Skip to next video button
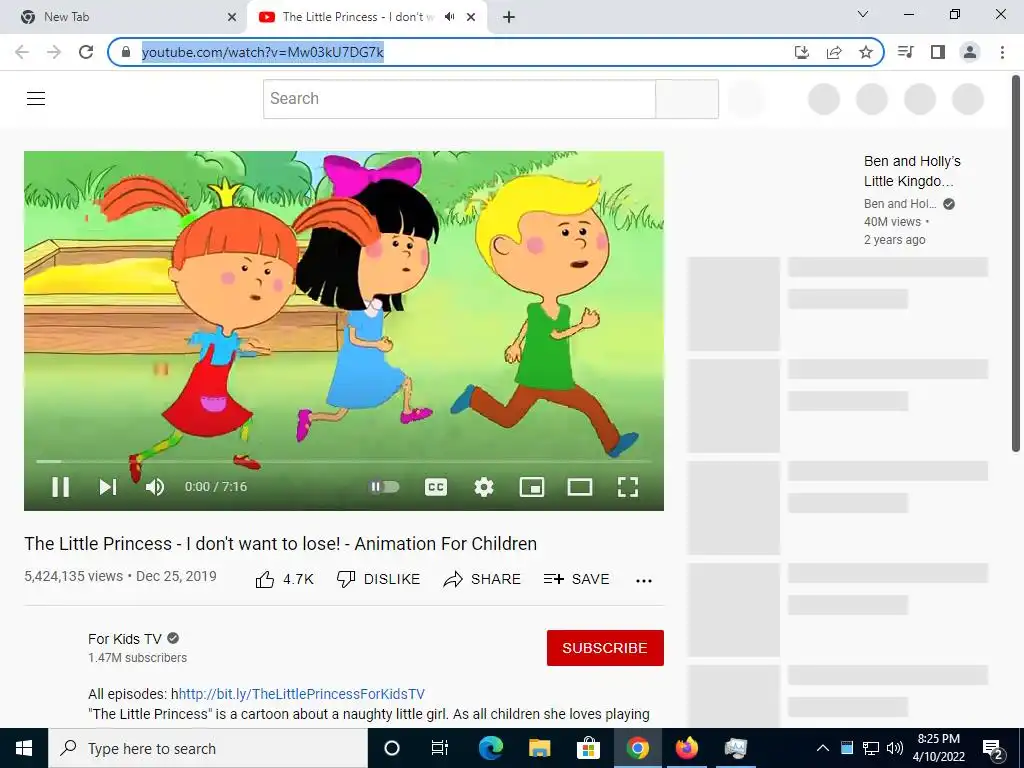This screenshot has width=1024, height=768. coord(108,487)
